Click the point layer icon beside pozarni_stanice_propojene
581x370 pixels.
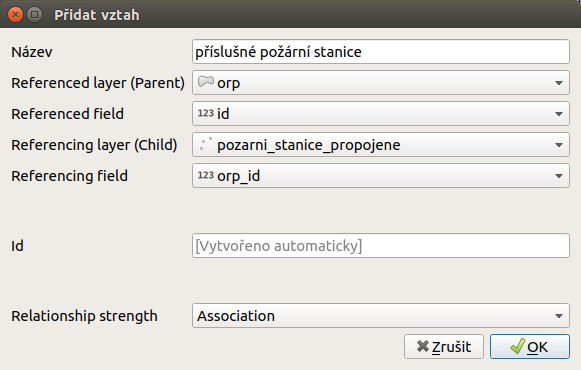tap(206, 144)
